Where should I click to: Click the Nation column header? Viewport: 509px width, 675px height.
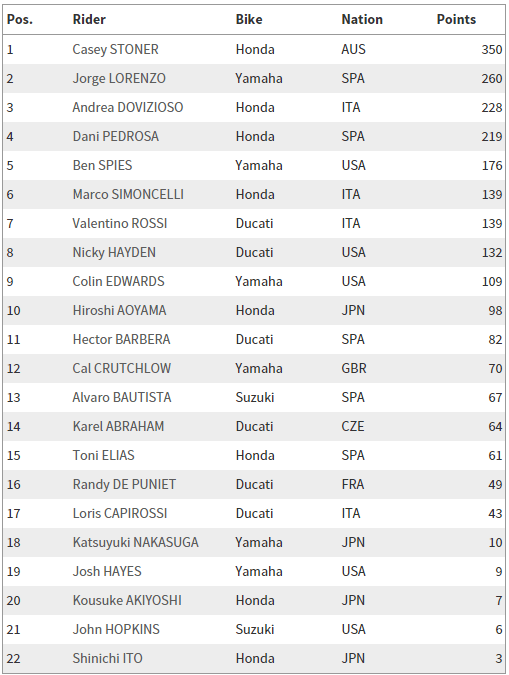pyautogui.click(x=362, y=19)
